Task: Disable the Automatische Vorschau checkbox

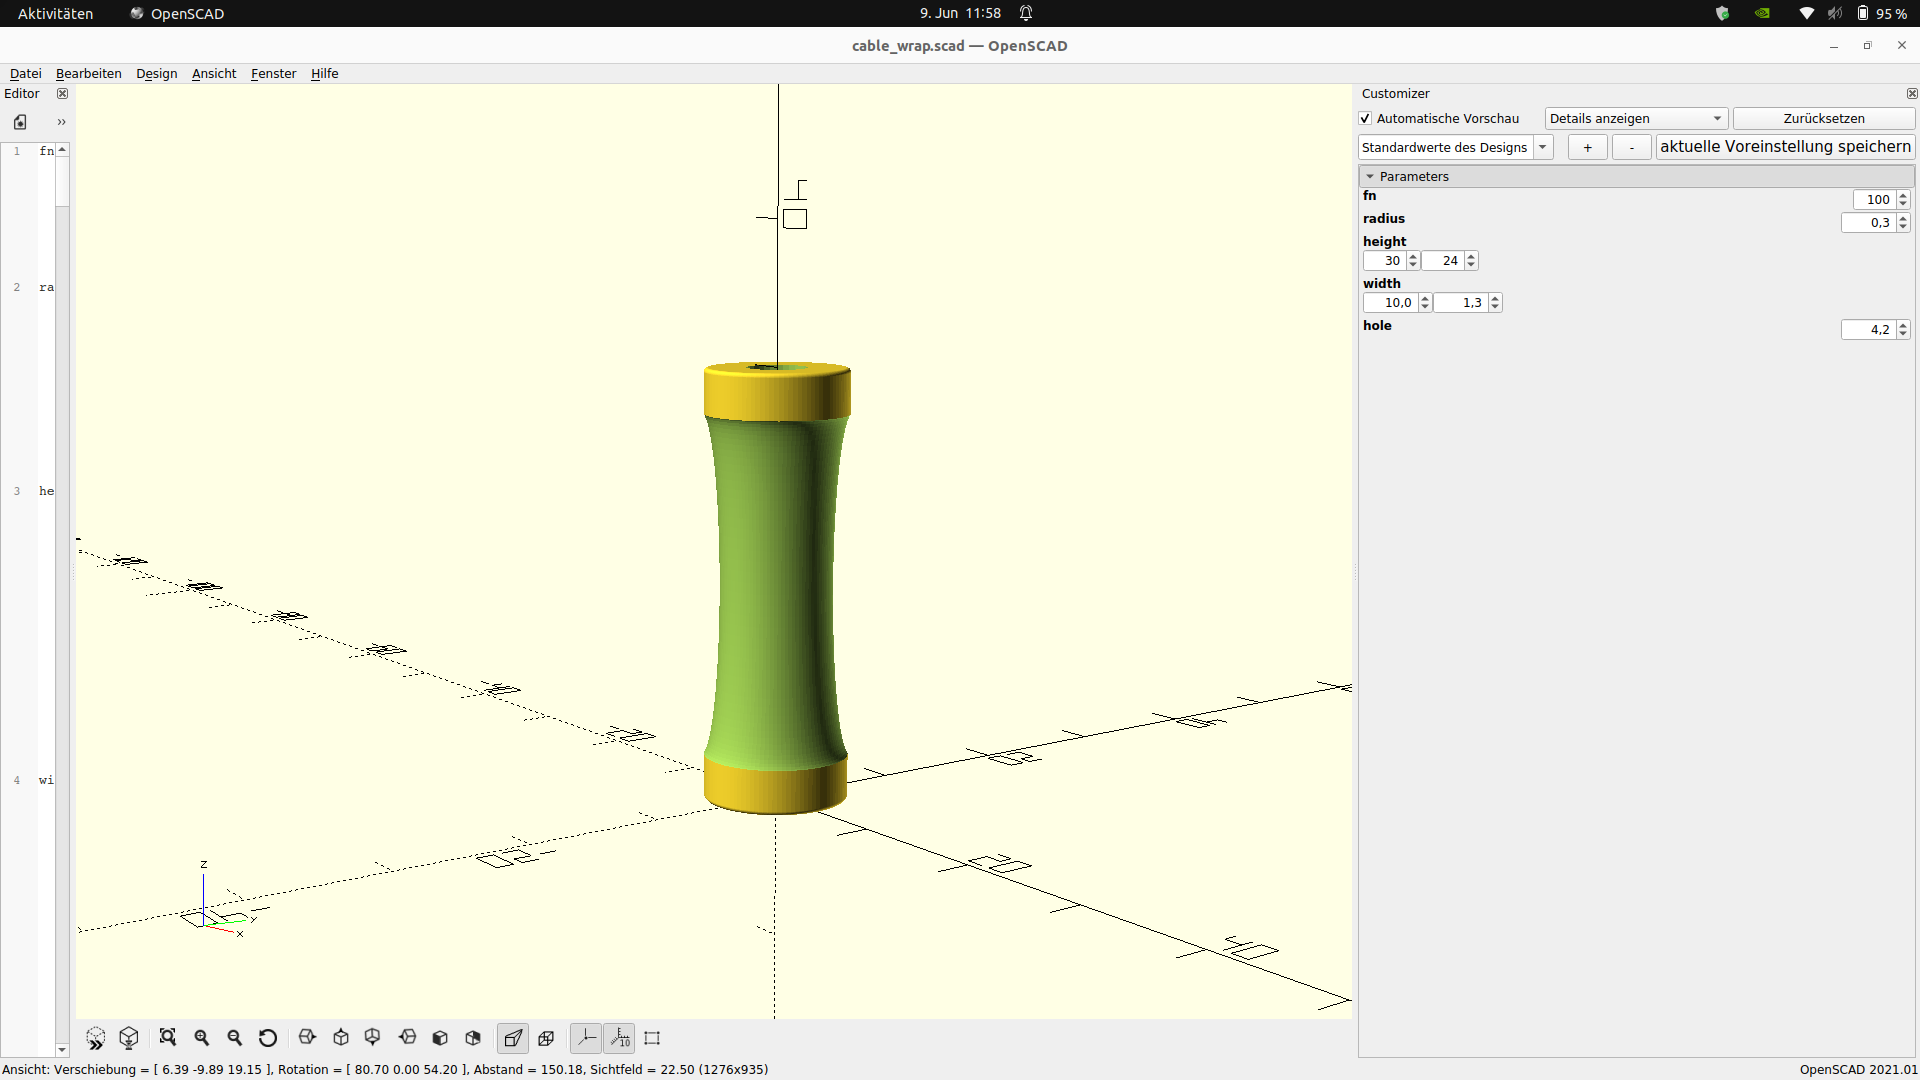Action: (1365, 118)
